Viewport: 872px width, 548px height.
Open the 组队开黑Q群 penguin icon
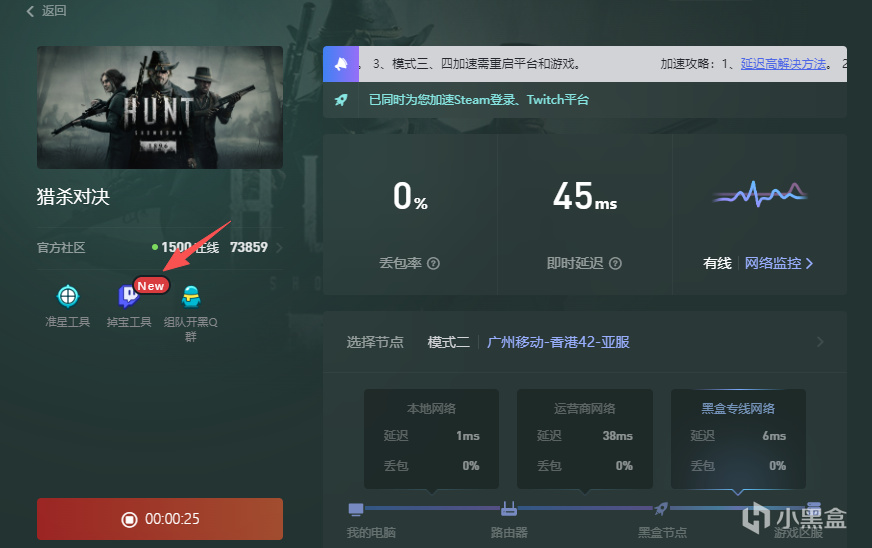(x=191, y=296)
